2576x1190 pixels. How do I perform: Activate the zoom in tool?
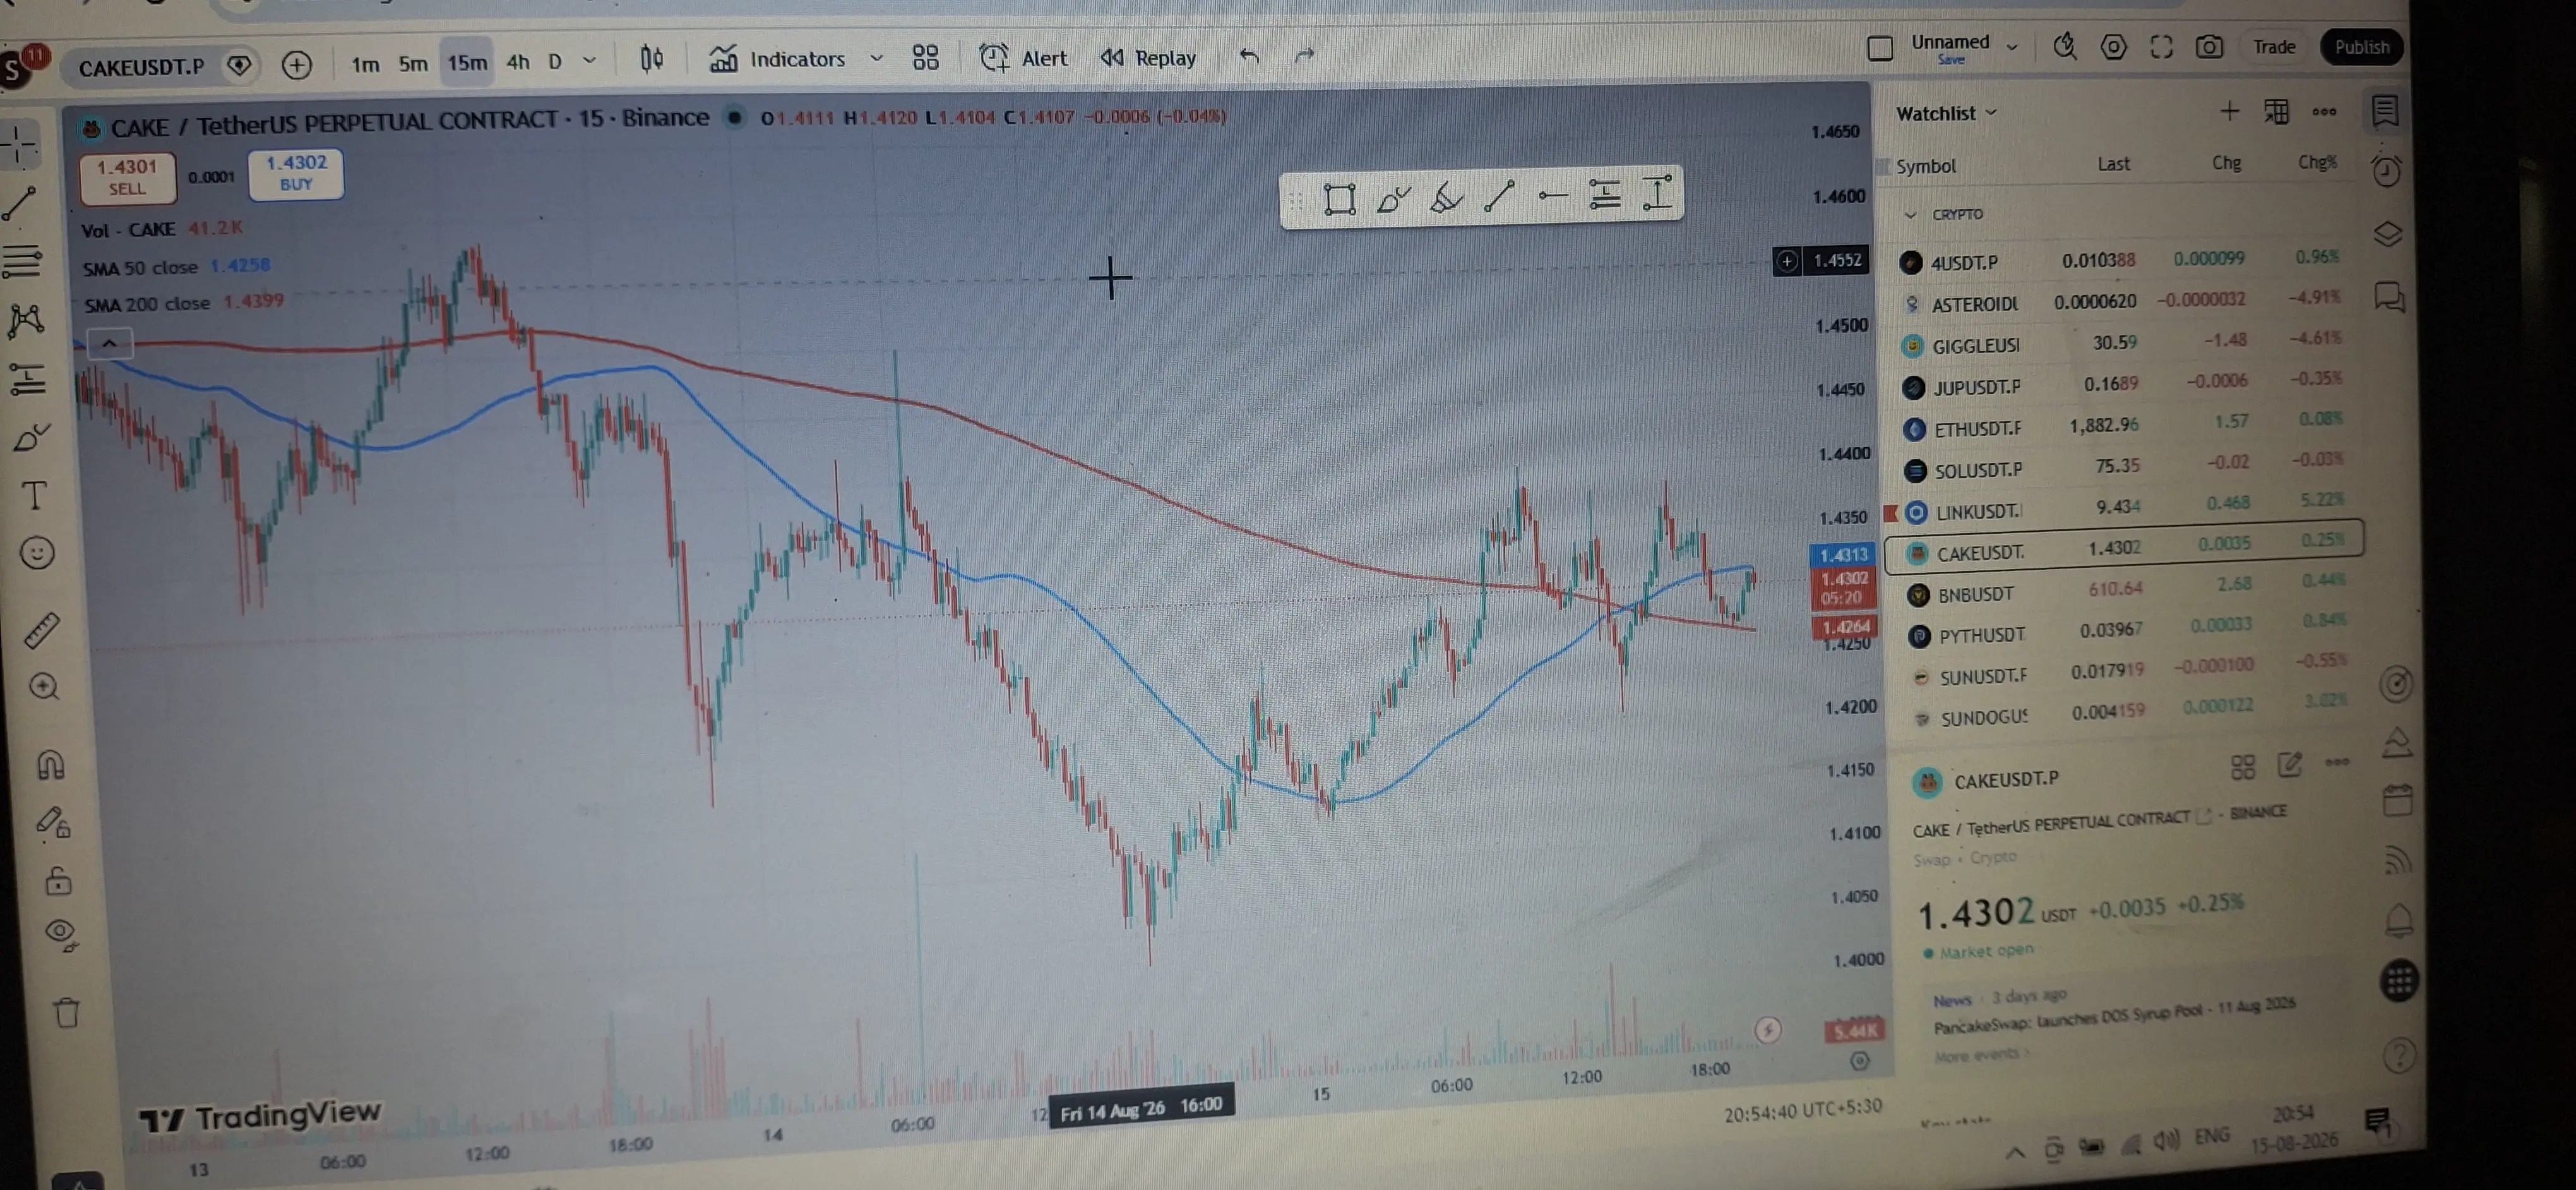[x=45, y=687]
